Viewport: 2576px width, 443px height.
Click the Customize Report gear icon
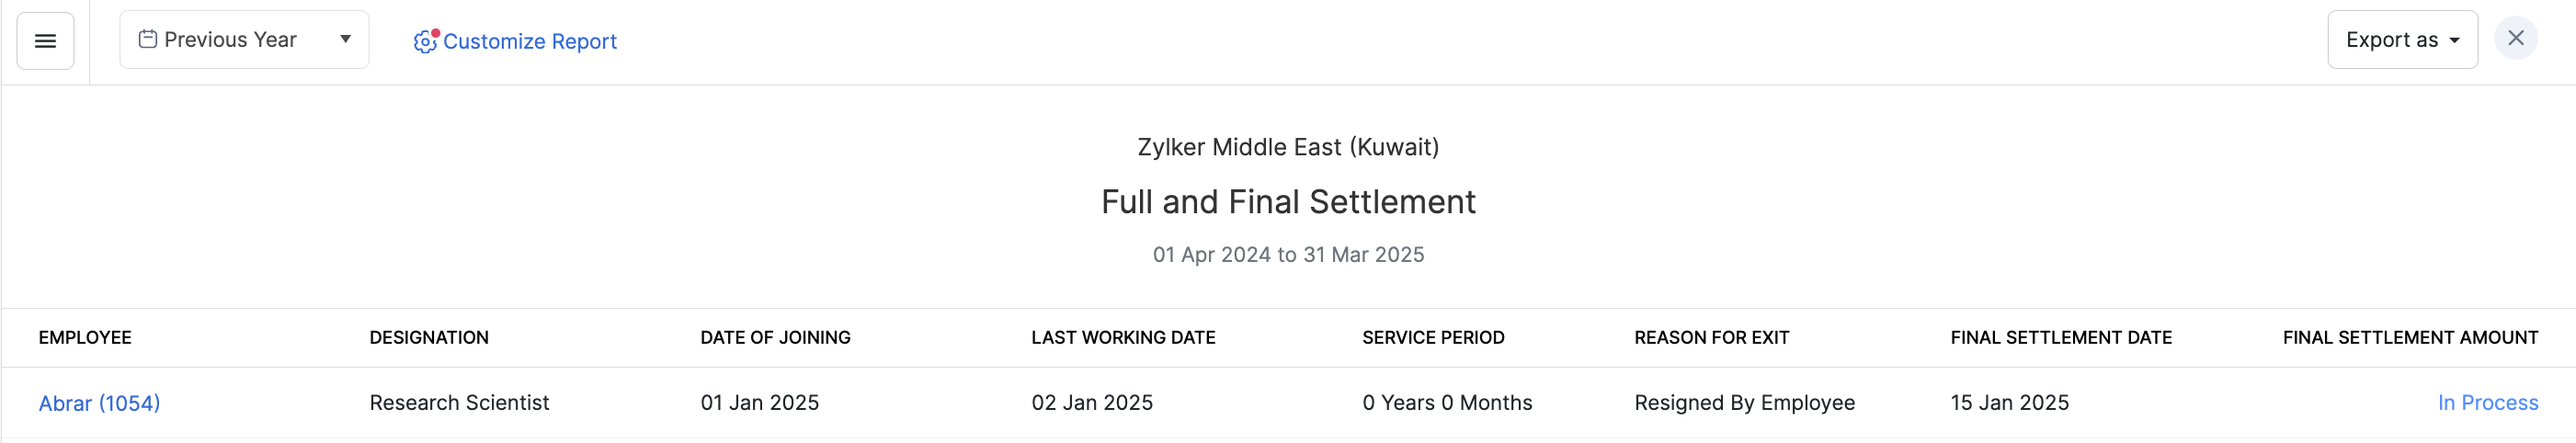425,41
